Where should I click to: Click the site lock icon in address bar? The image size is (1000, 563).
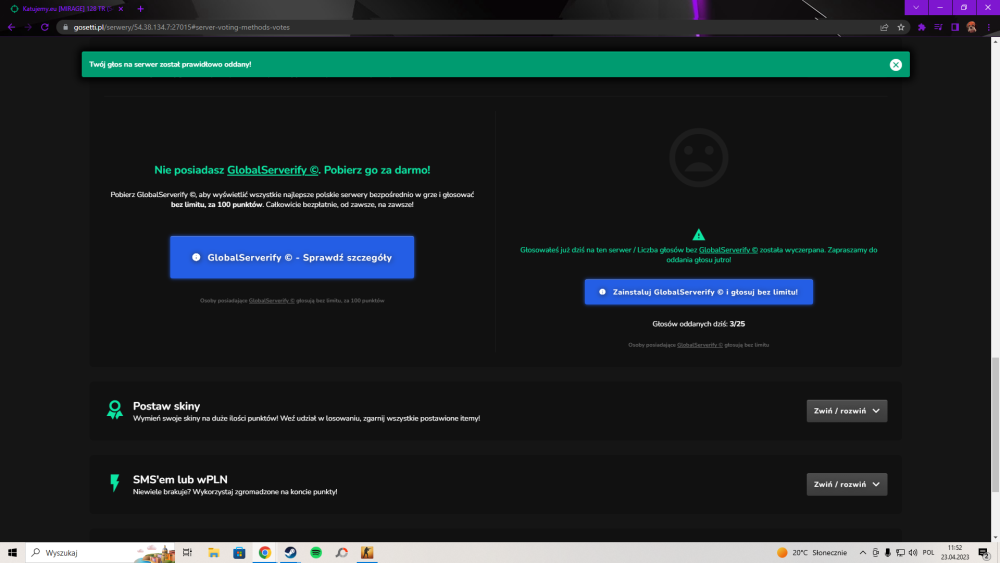[65, 27]
